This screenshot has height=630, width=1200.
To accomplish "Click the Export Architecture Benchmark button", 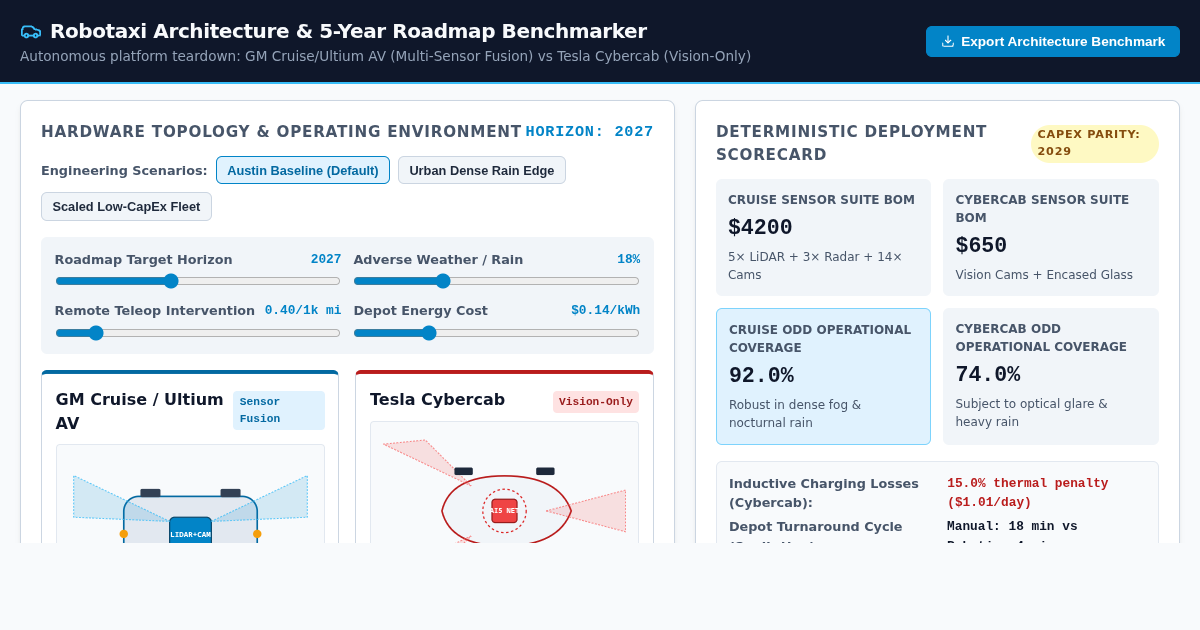I will [1053, 41].
